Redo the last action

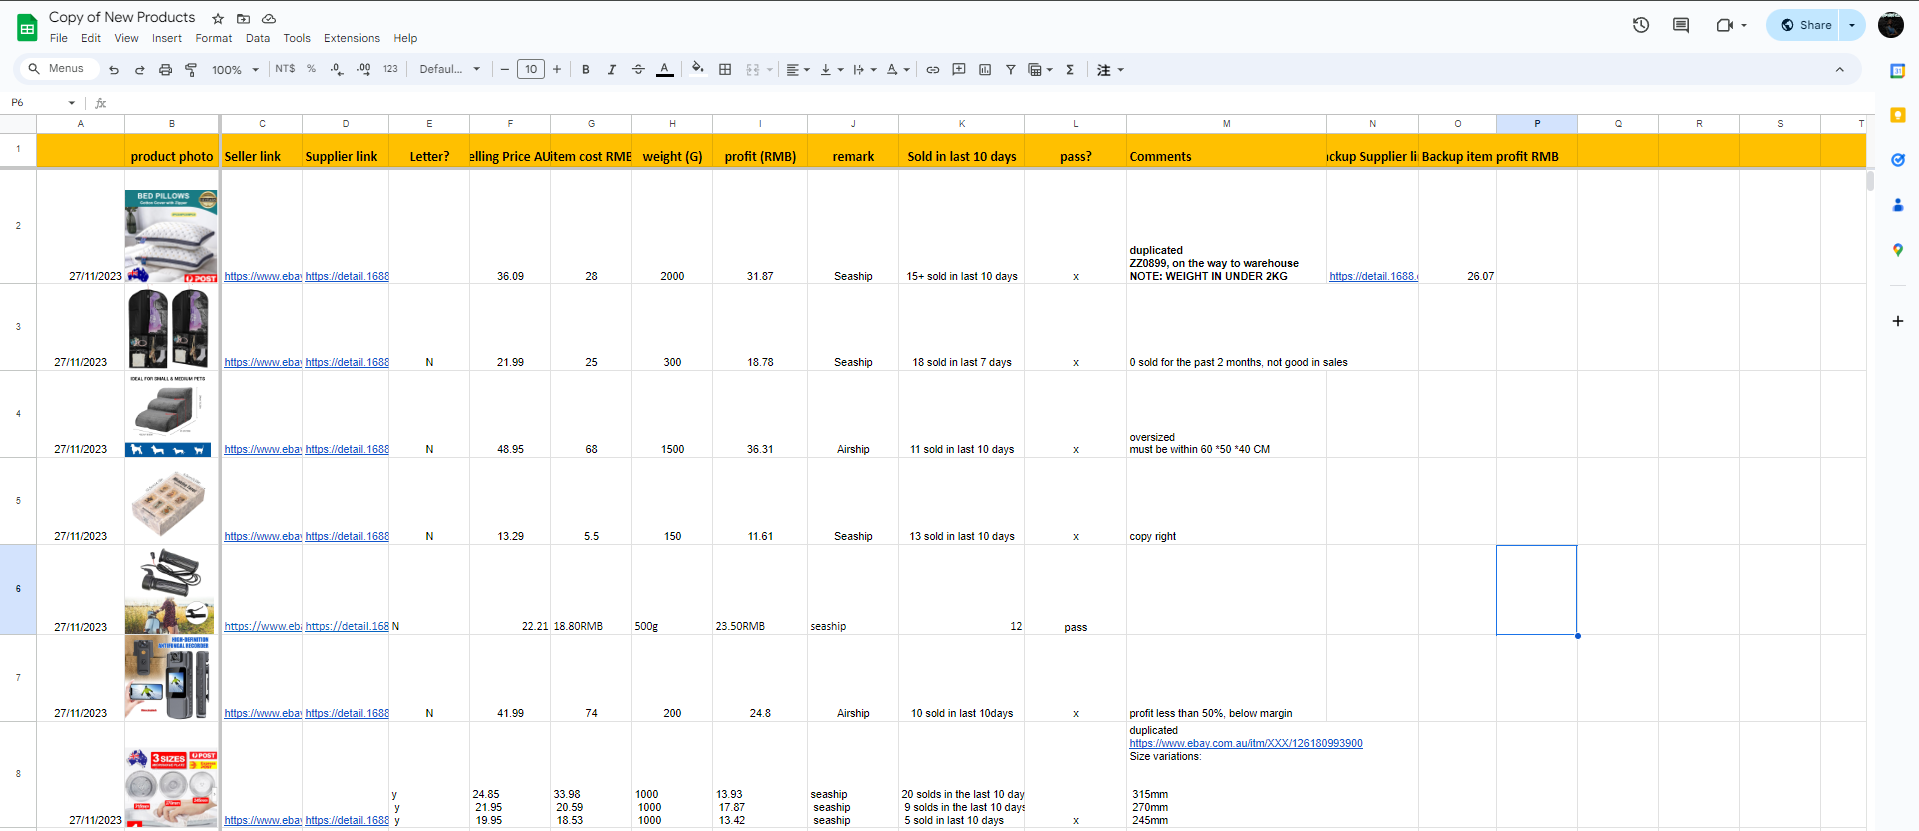coord(140,70)
